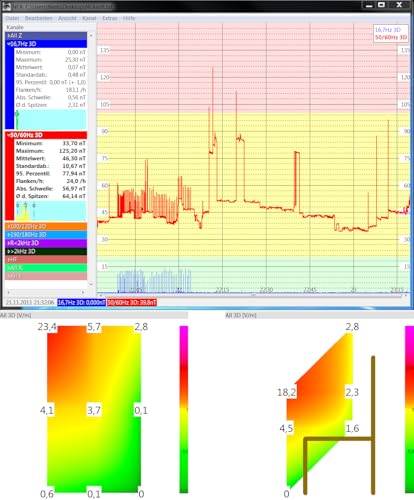
Task: Expand the All Z channel
Action: pos(46,35)
